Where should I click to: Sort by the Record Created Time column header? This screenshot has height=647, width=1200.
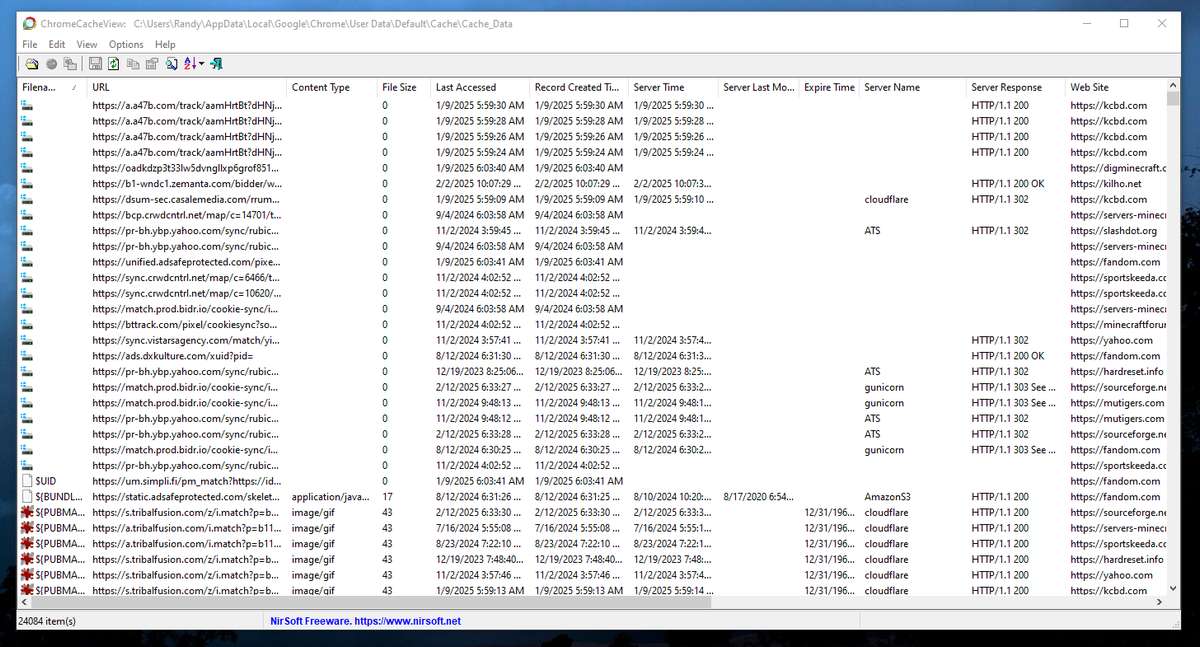coord(579,88)
